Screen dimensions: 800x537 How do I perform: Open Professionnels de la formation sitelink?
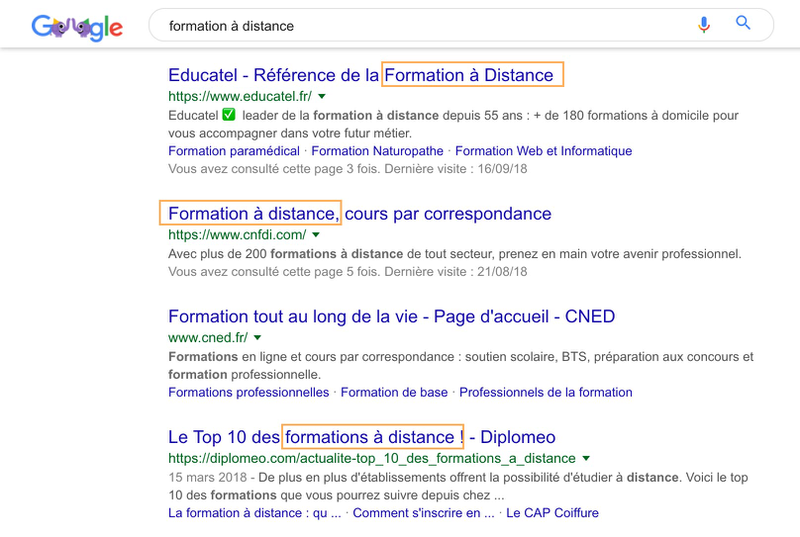(545, 393)
